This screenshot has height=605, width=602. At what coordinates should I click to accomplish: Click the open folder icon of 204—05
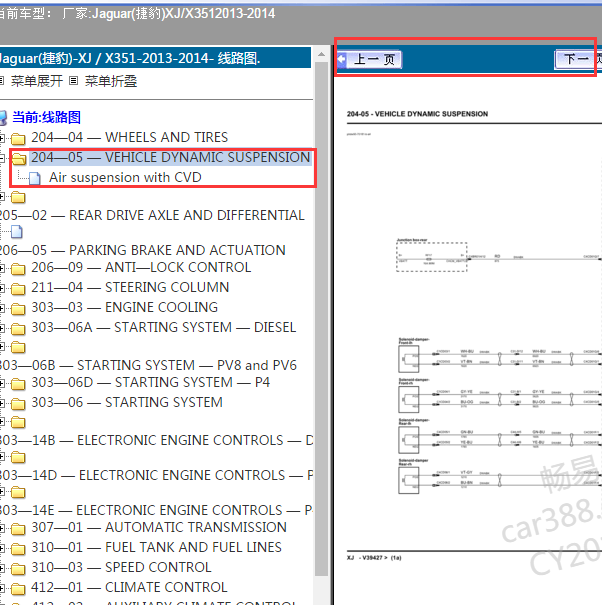19,158
